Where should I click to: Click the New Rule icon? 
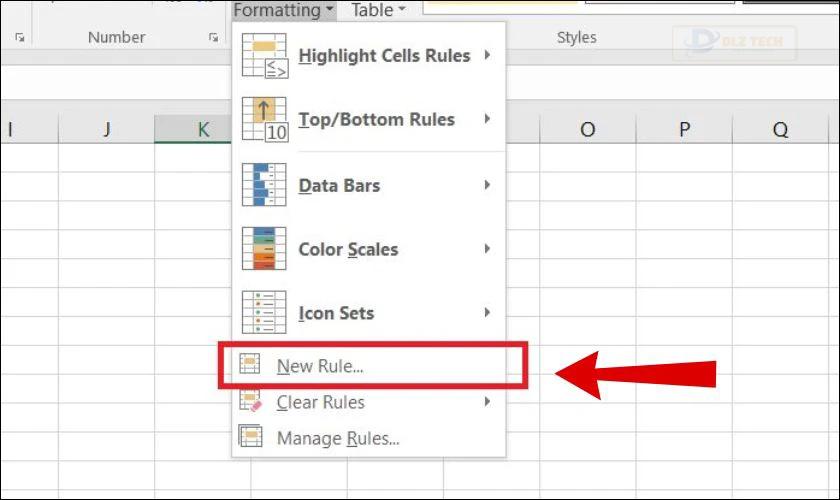(250, 366)
